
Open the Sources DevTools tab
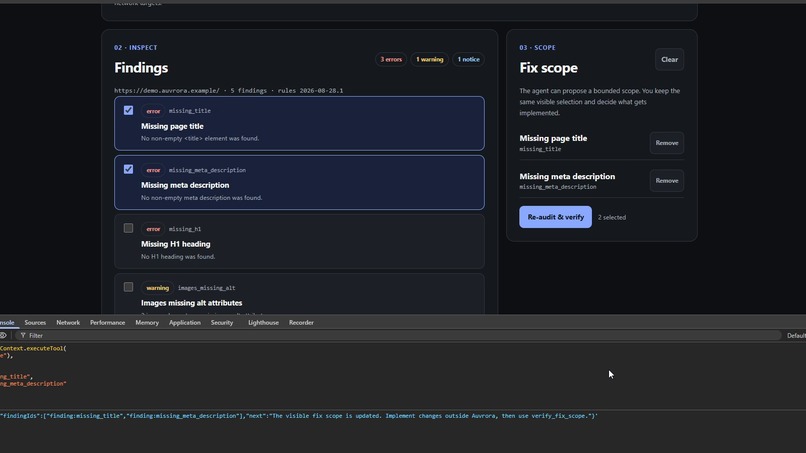(x=35, y=322)
